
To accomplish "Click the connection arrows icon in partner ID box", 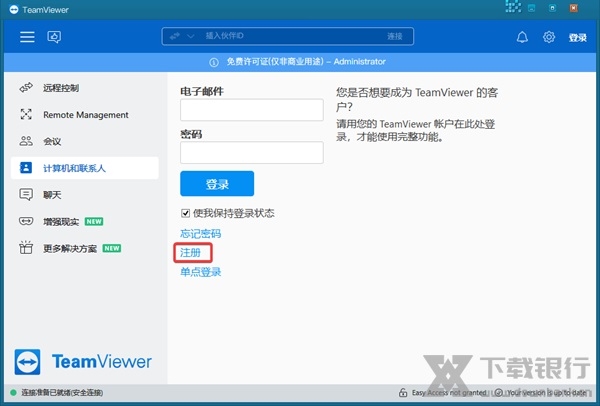I will click(x=174, y=36).
